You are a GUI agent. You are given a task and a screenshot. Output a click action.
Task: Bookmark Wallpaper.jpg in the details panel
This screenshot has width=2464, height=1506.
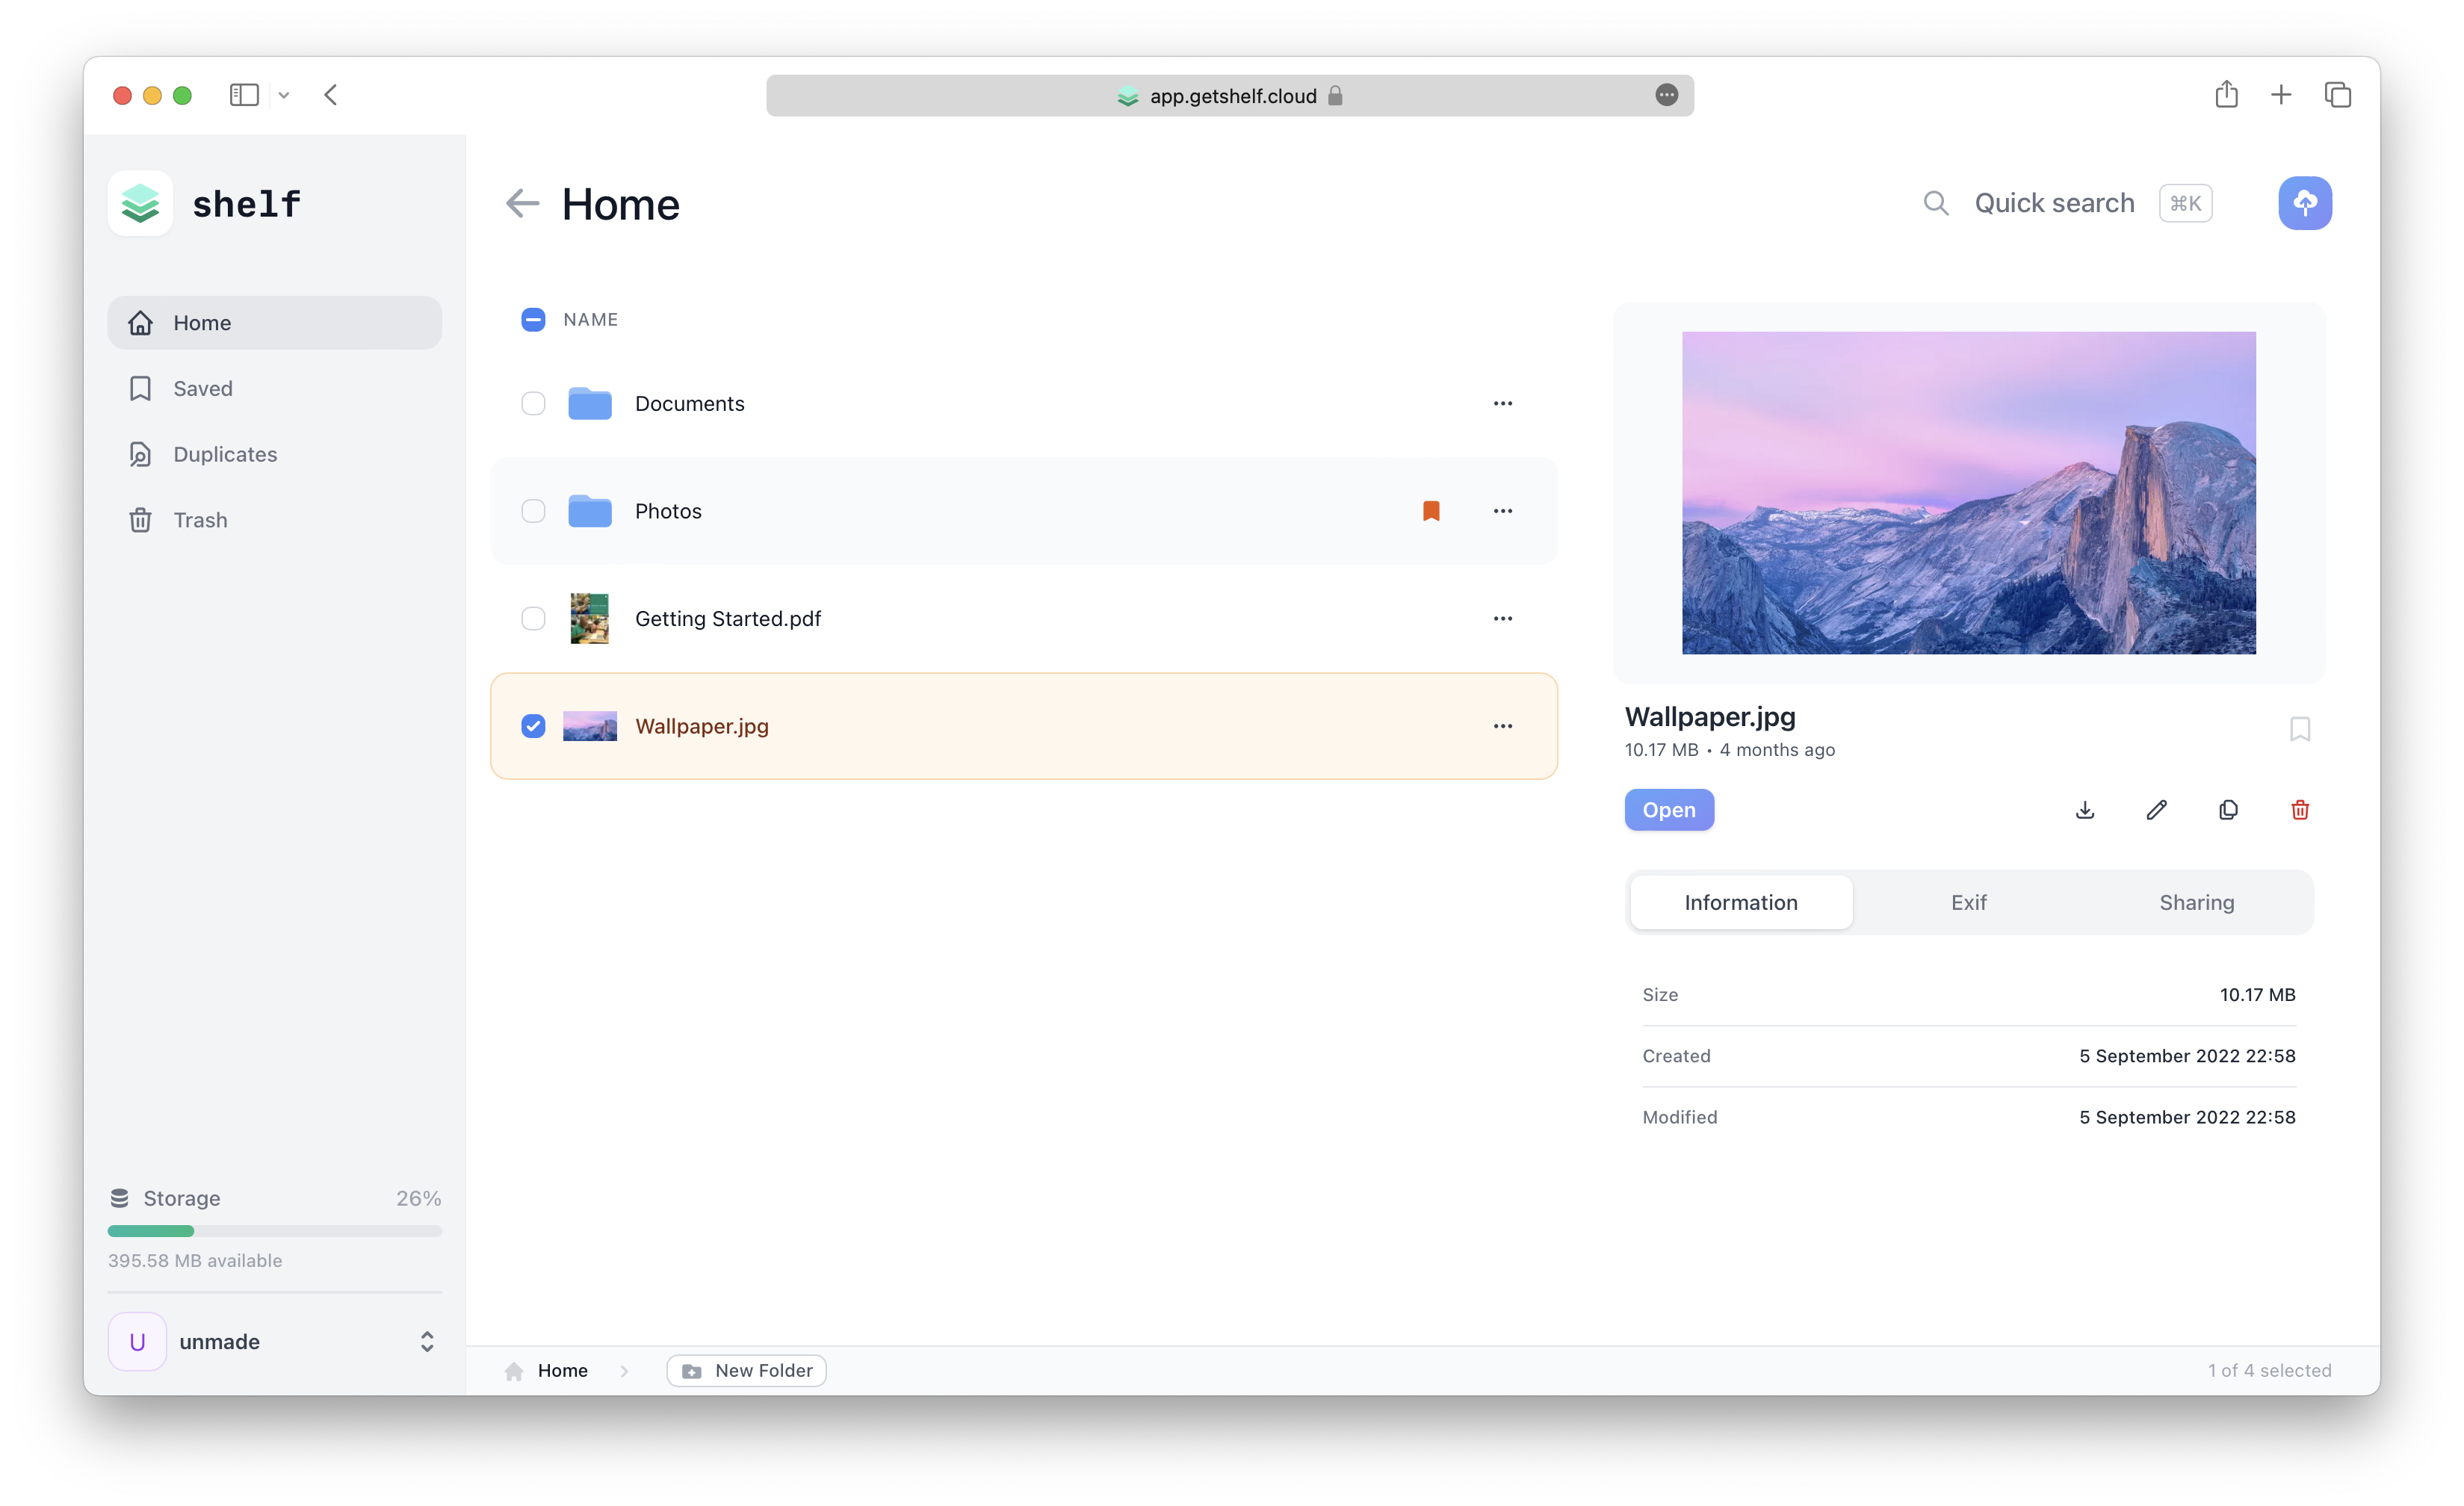click(x=2300, y=729)
